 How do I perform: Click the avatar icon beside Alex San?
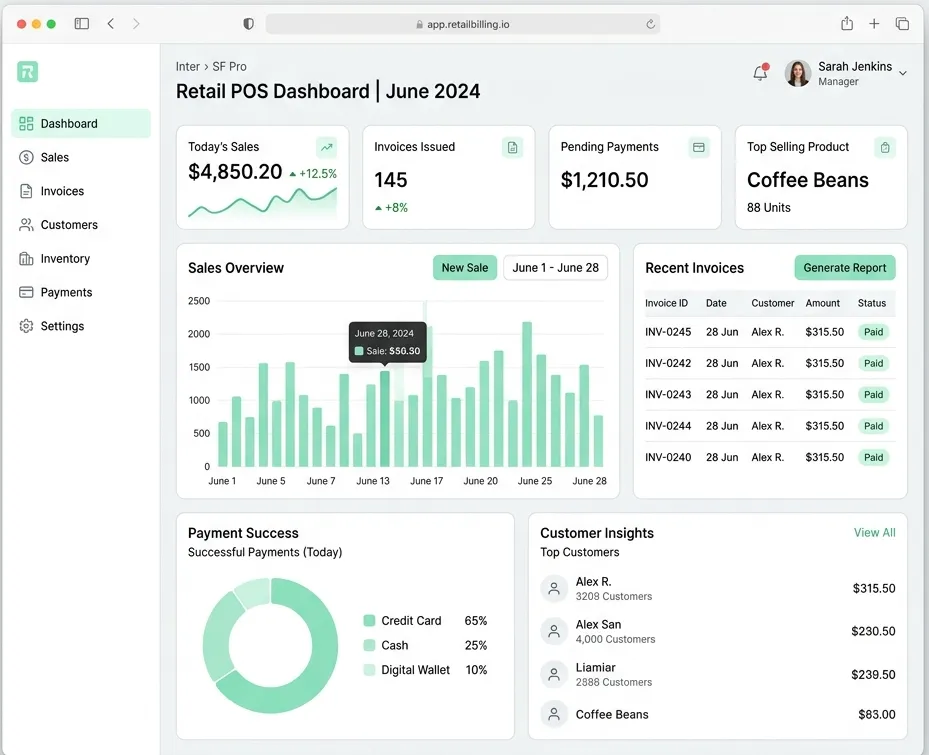pos(554,631)
